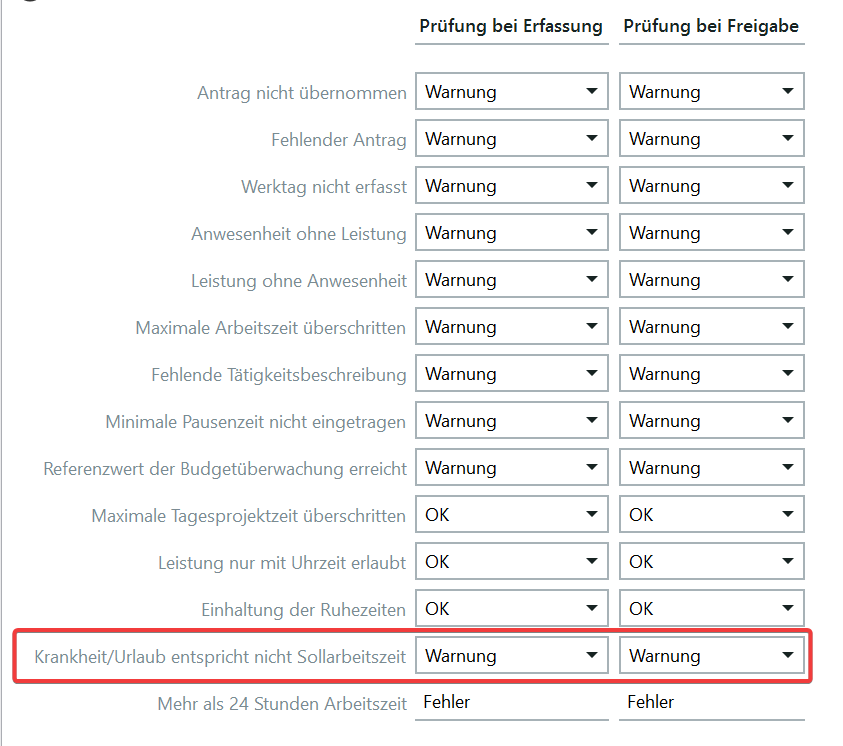Open Freigabe dropdown for Leistung nur mit Uhrzeit
This screenshot has height=746, width=843.
pyautogui.click(x=711, y=562)
